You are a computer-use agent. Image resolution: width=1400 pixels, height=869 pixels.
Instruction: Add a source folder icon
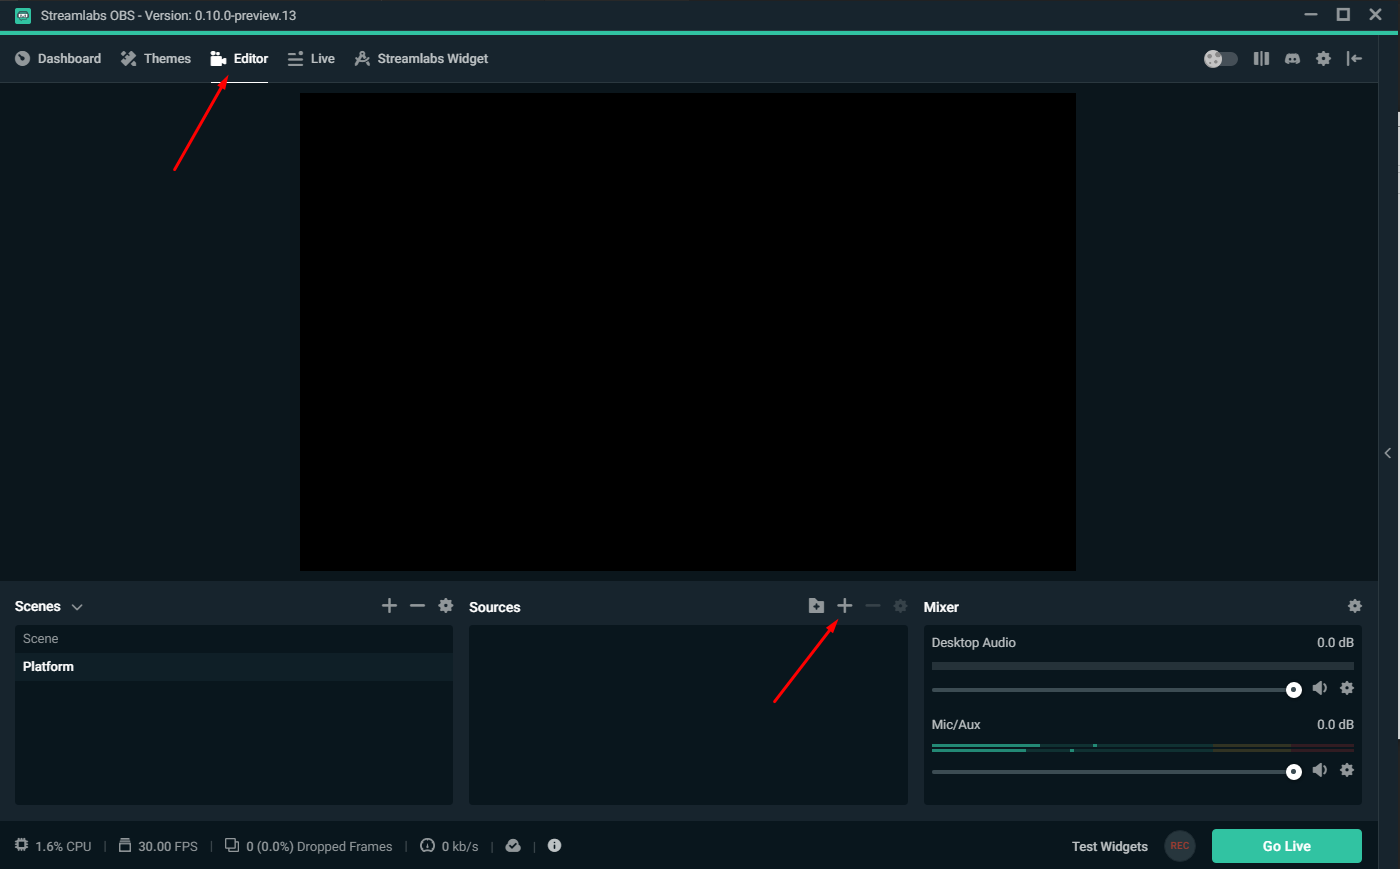[816, 606]
